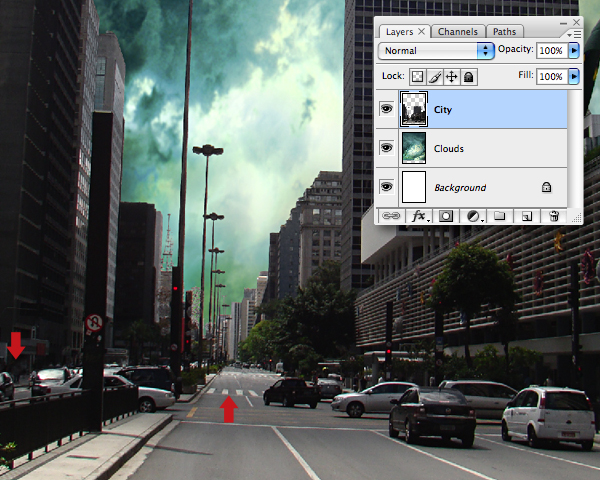Hide the Clouds layer
Viewport: 600px width, 480px height.
(386, 148)
